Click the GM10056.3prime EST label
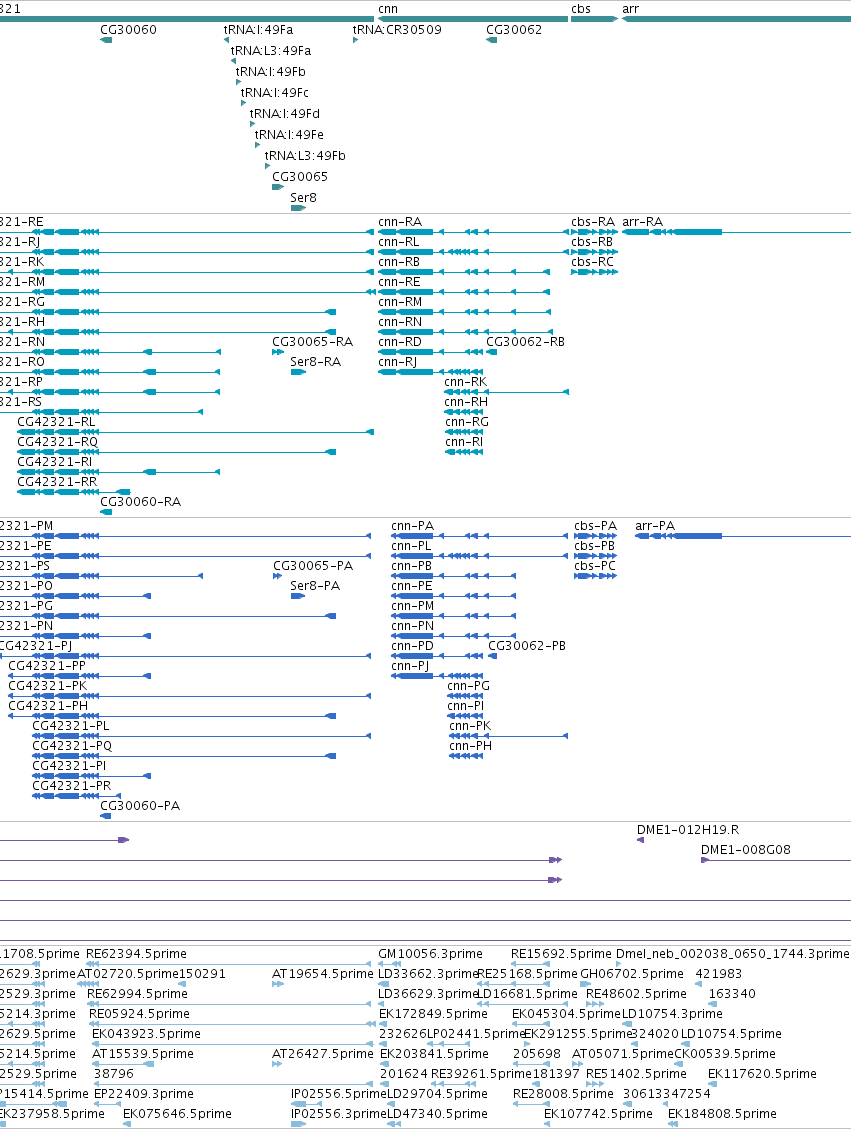Image resolution: width=851 pixels, height=1129 pixels. coord(431,953)
